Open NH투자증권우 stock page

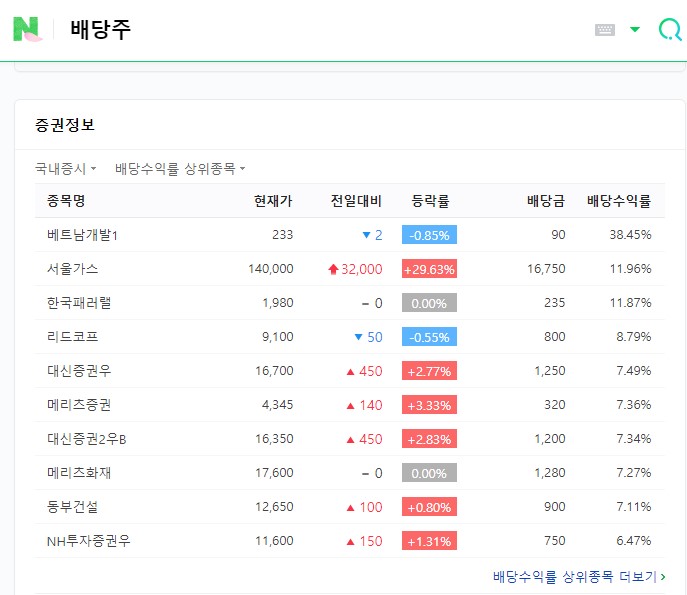tap(89, 541)
